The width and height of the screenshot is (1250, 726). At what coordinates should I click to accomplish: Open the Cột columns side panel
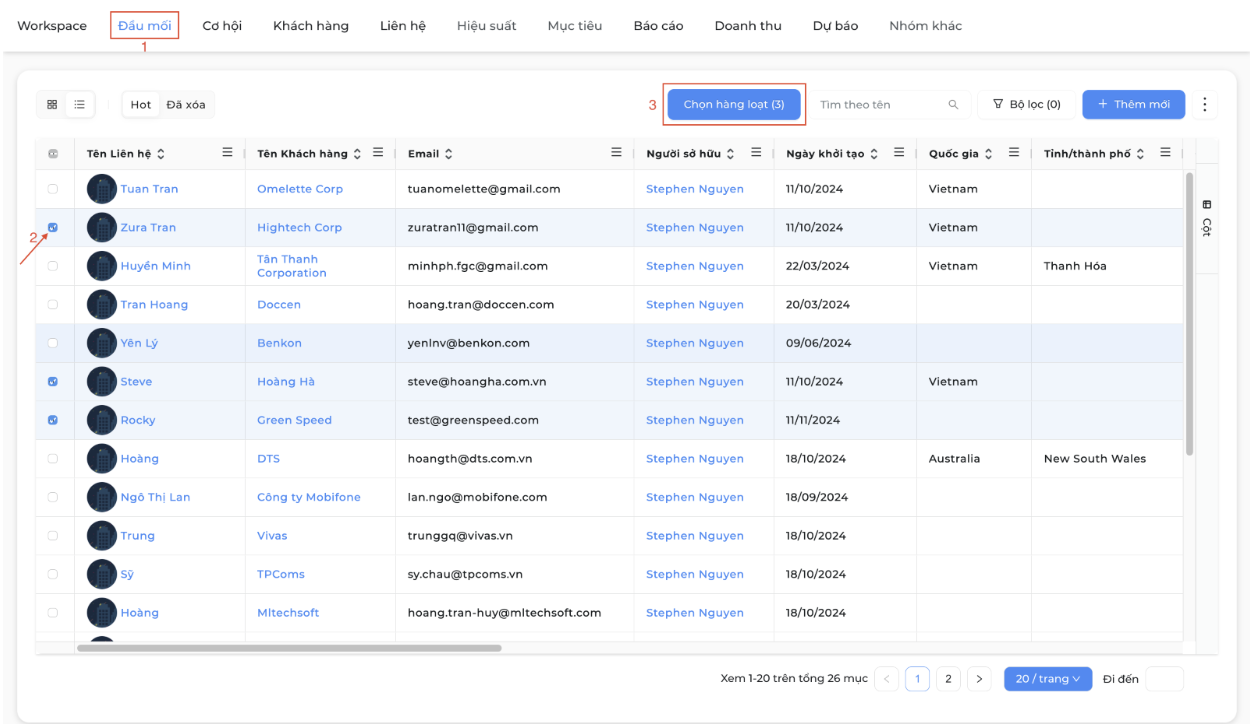(1206, 219)
